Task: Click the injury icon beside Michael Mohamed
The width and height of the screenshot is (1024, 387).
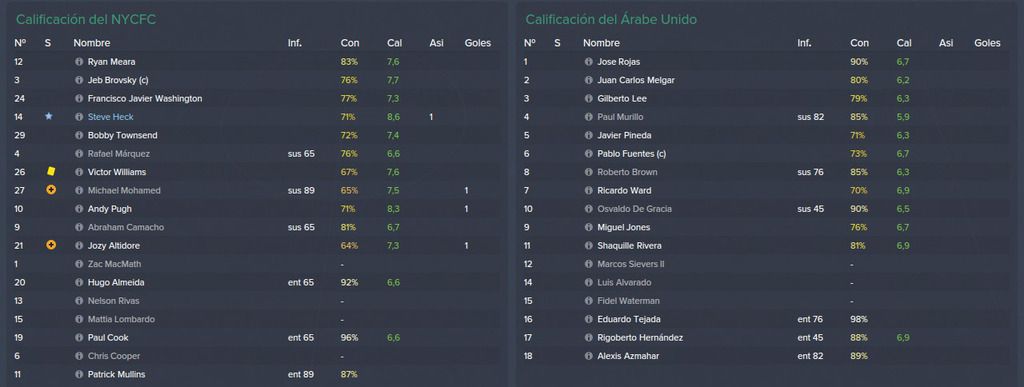Action: point(51,190)
